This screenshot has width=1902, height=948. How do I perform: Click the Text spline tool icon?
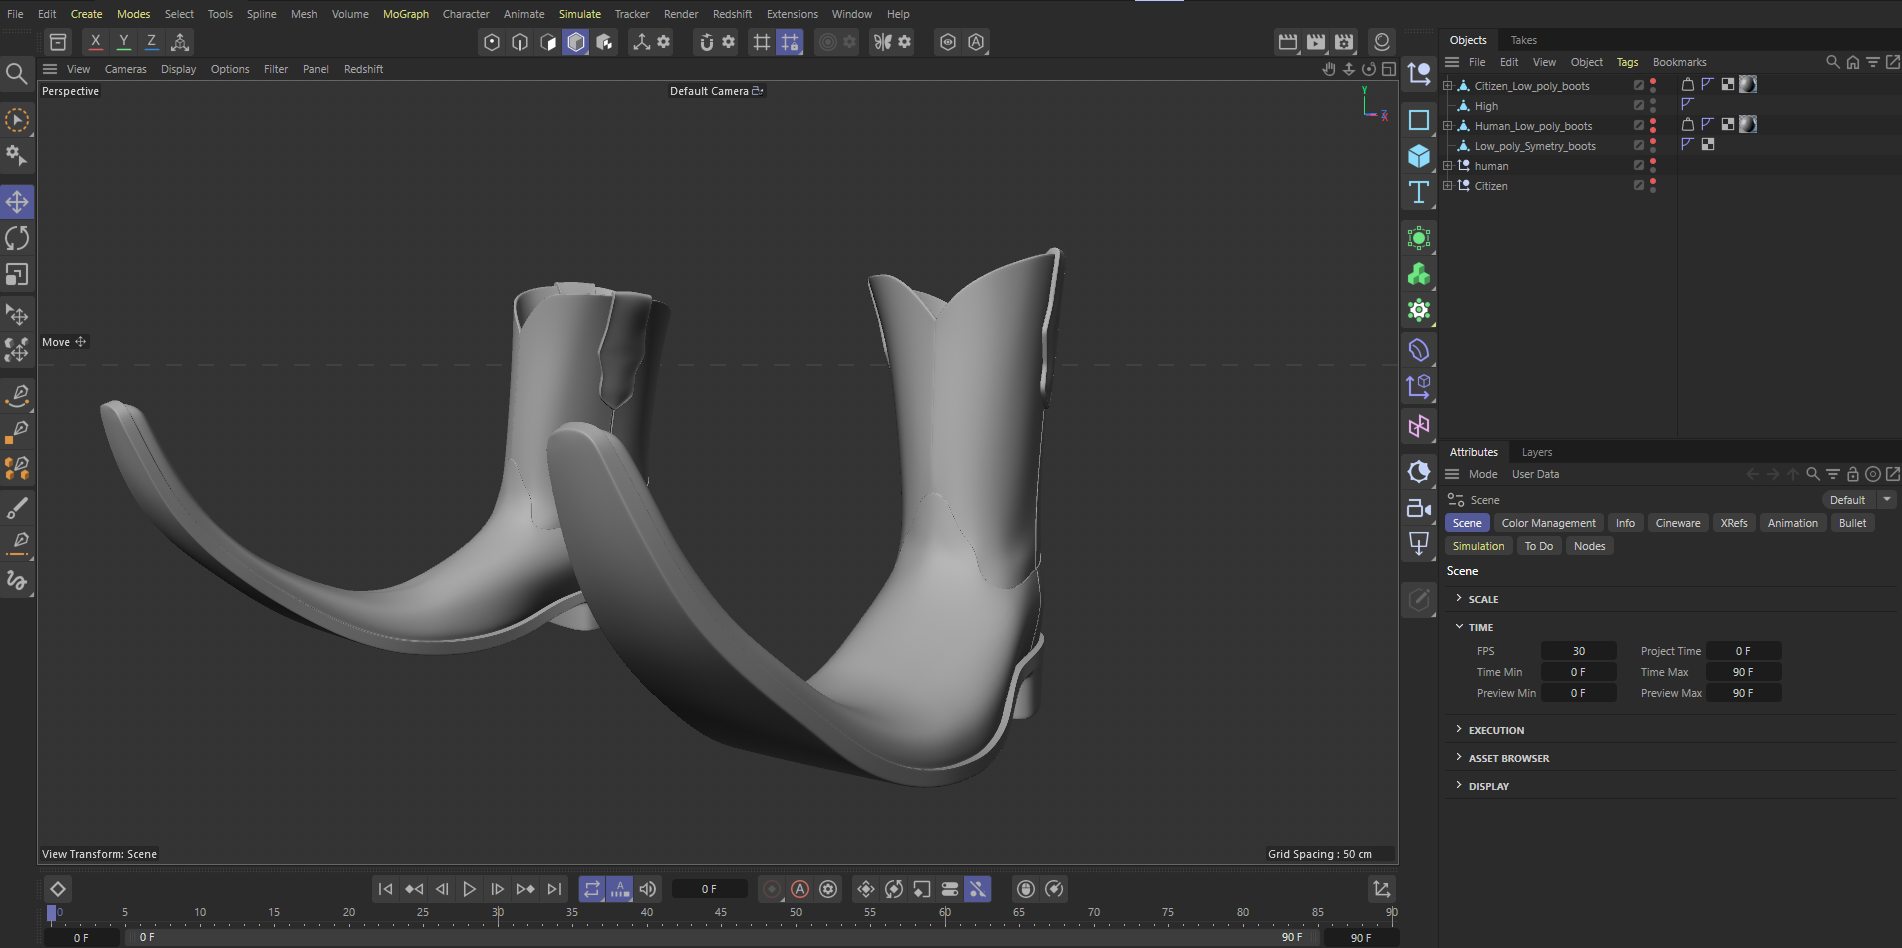coord(1419,192)
